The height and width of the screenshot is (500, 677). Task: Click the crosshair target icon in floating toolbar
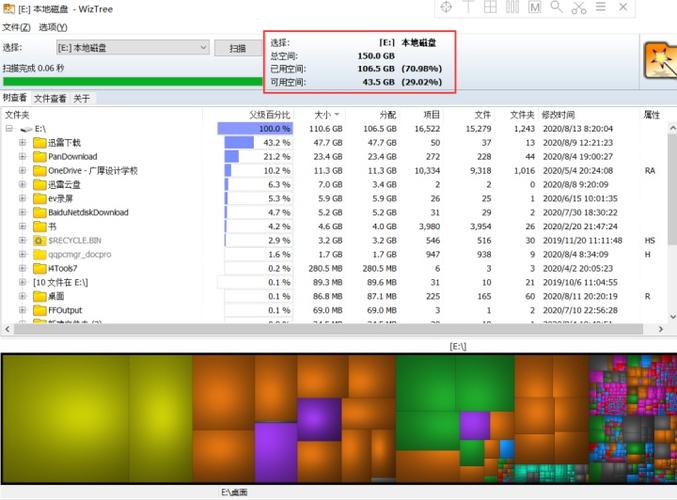coord(446,7)
